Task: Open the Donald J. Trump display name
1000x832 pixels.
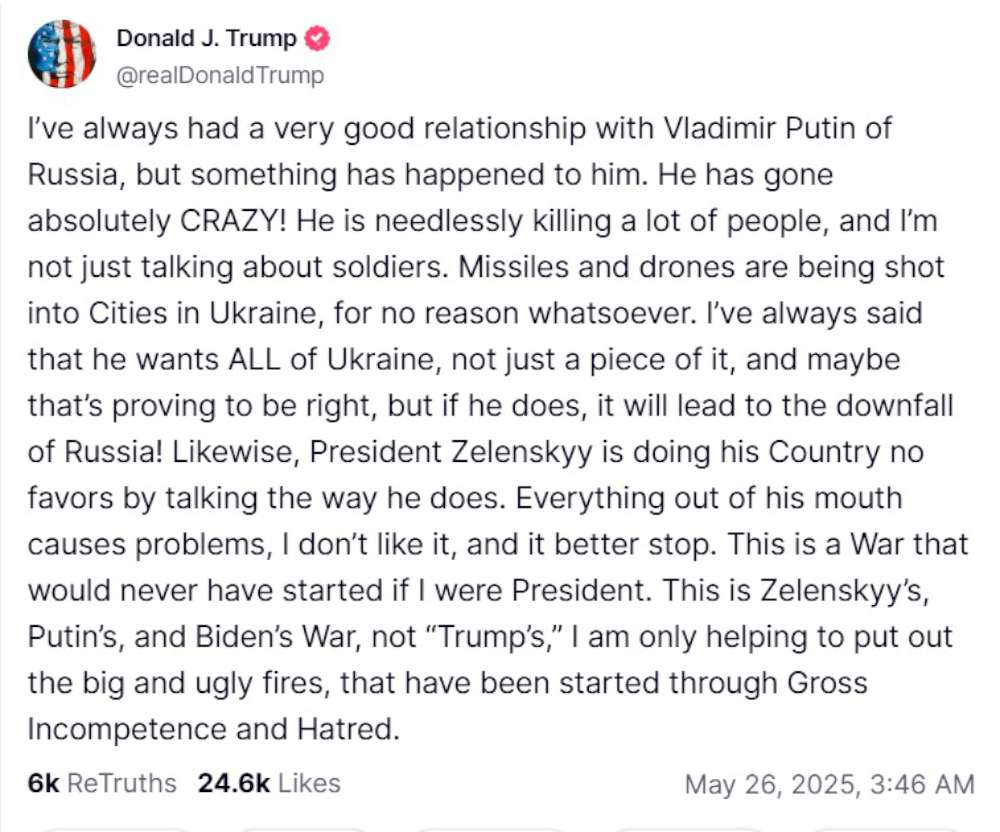Action: pyautogui.click(x=207, y=38)
